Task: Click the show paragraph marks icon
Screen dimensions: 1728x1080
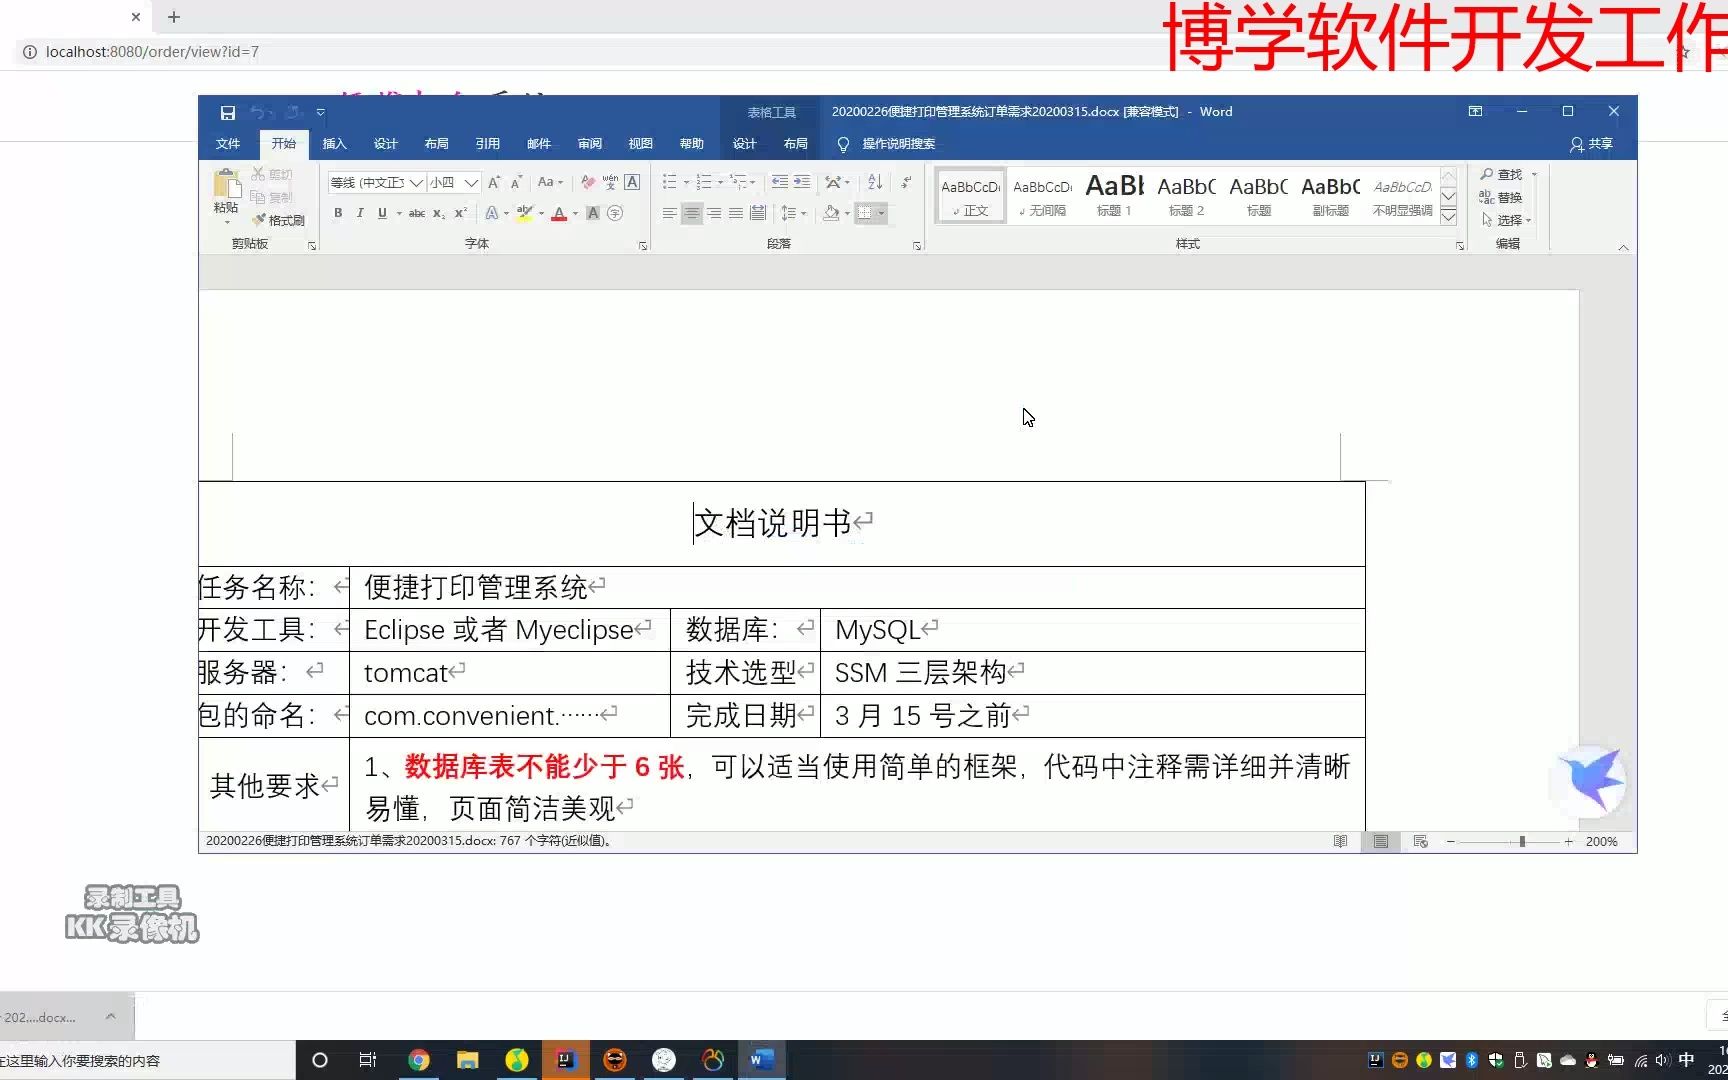Action: click(x=906, y=182)
